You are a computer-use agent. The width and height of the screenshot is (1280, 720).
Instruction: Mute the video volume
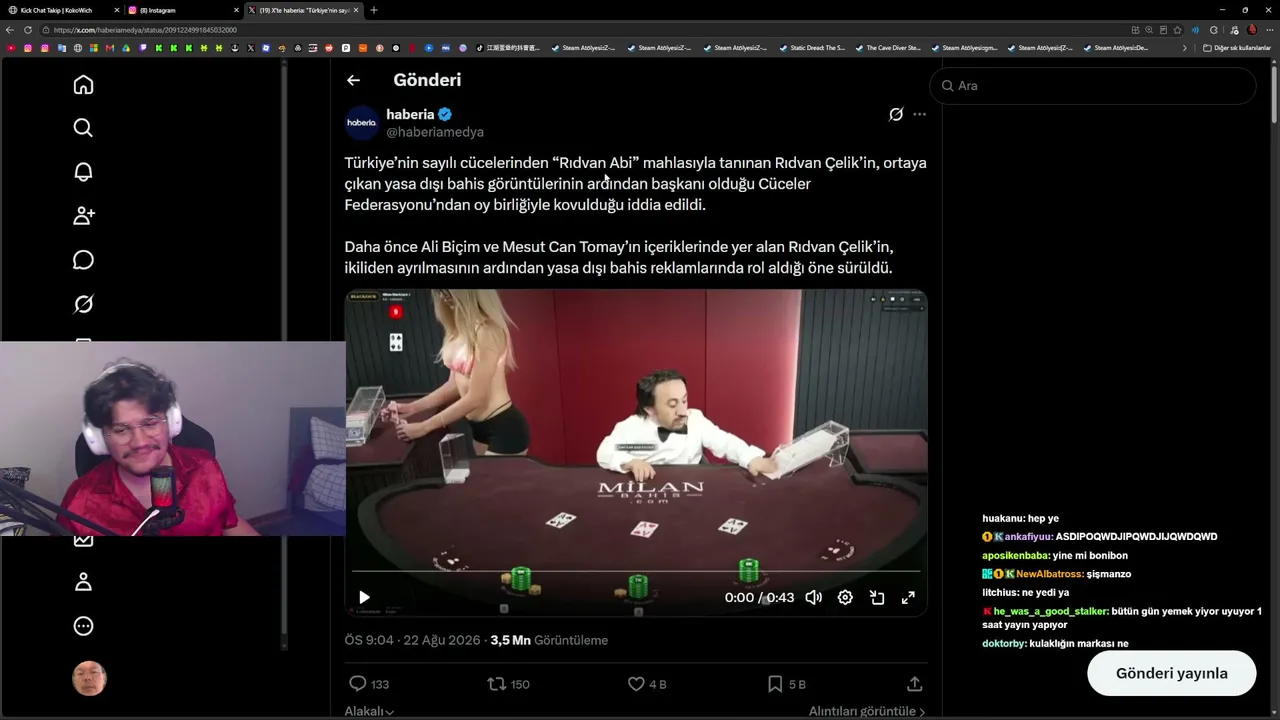coord(814,597)
